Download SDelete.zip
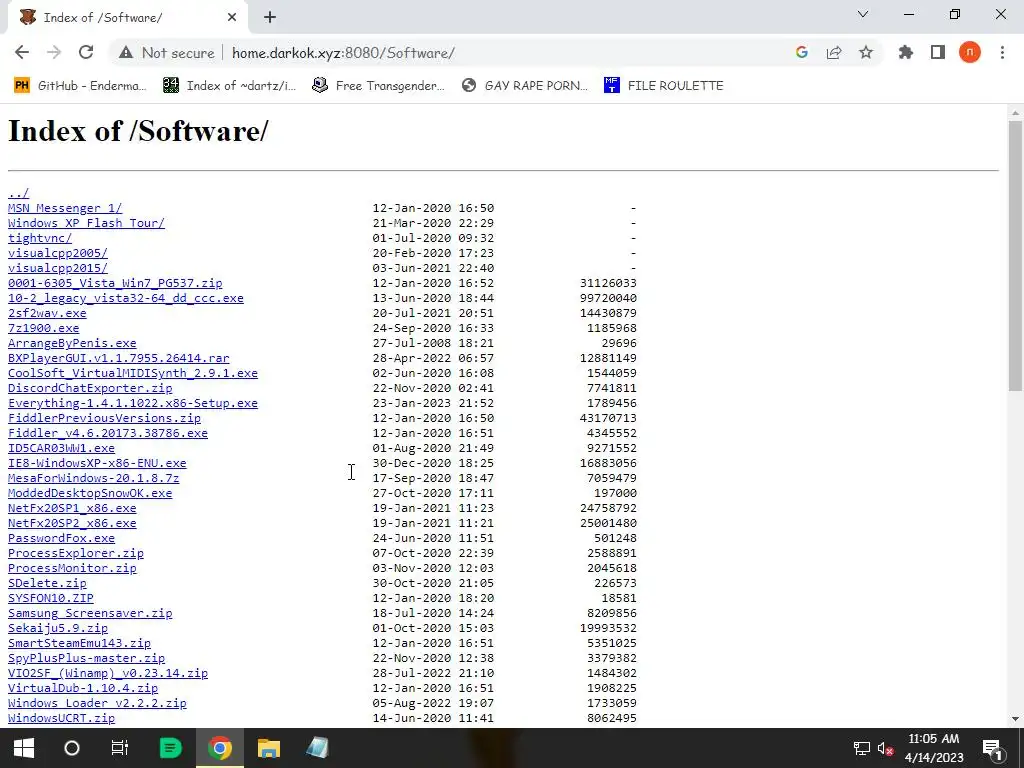Image resolution: width=1024 pixels, height=768 pixels. [47, 584]
